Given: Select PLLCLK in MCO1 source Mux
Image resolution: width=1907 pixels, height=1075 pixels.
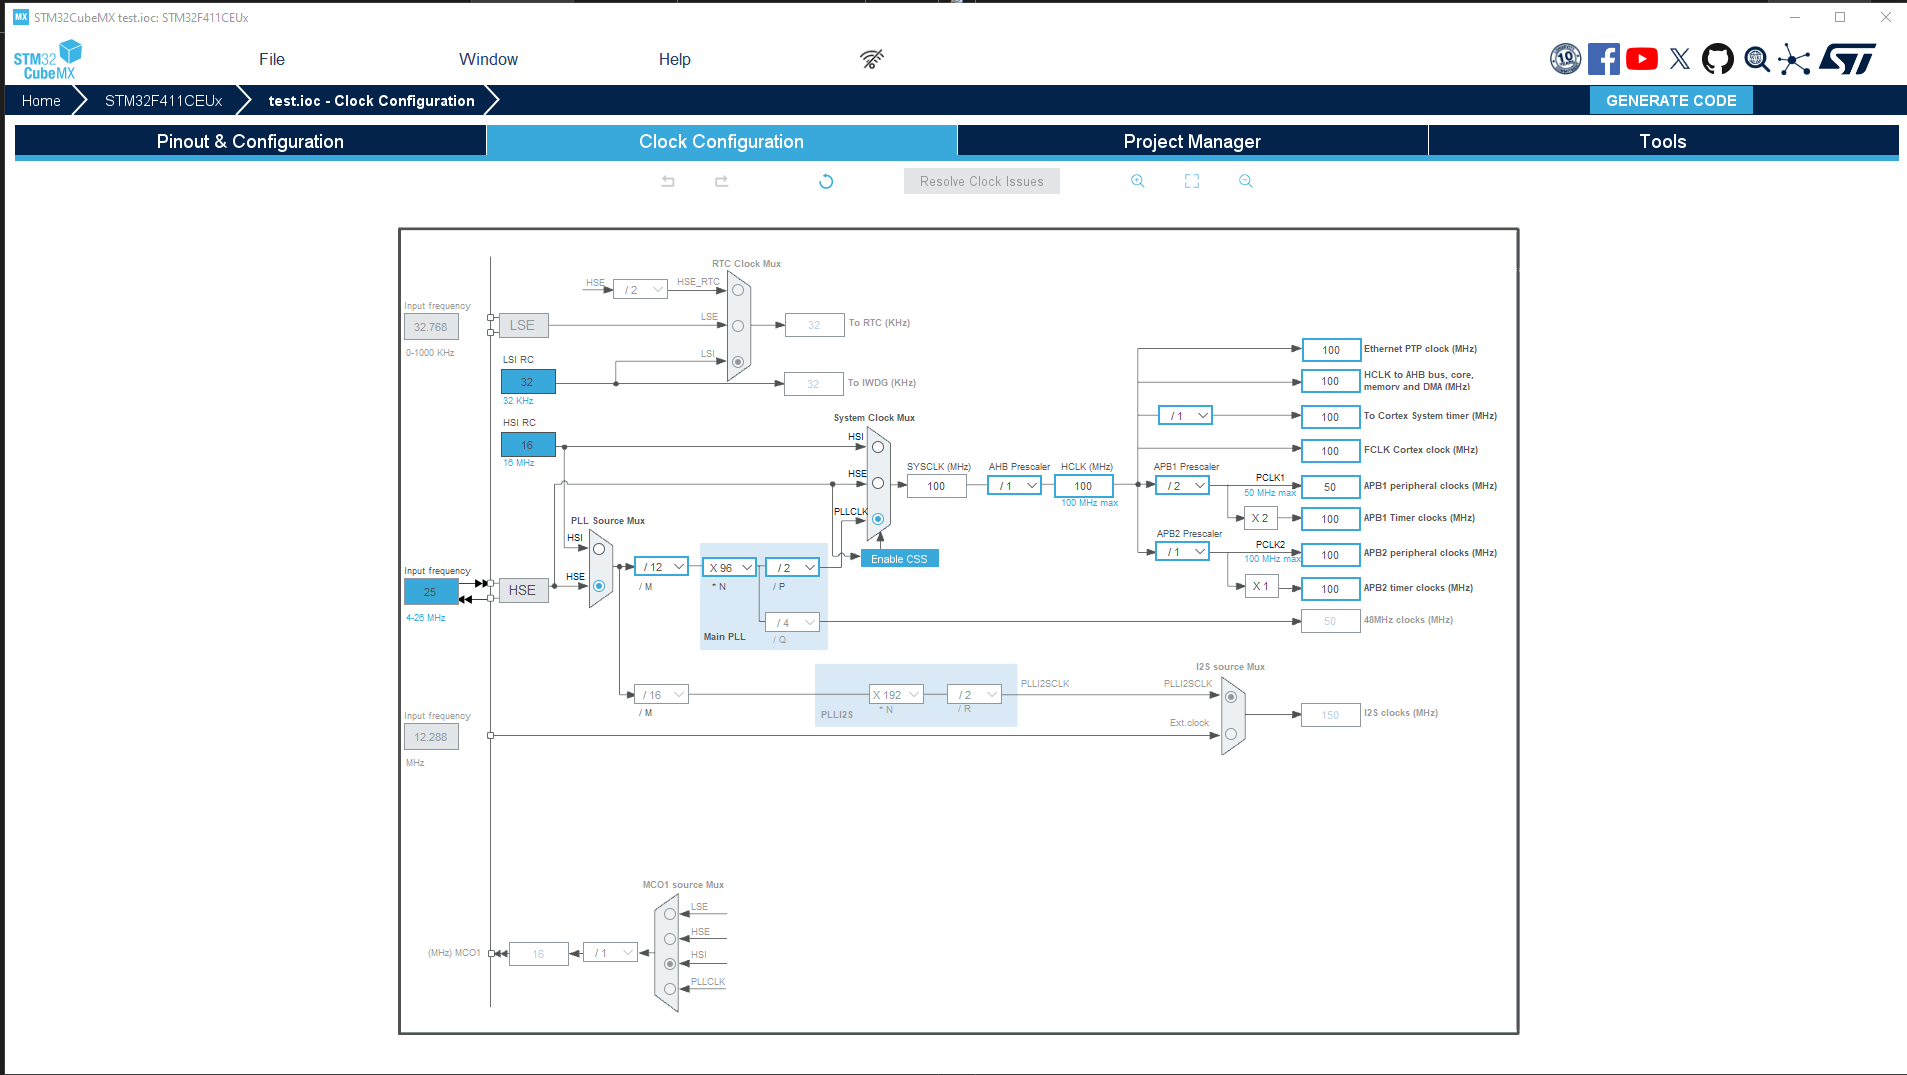Looking at the screenshot, I should coord(670,989).
